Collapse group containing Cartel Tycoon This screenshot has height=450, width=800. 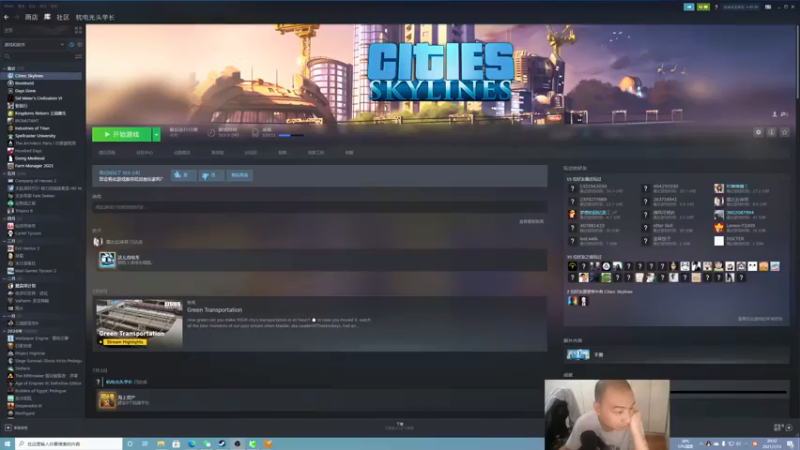point(4,218)
